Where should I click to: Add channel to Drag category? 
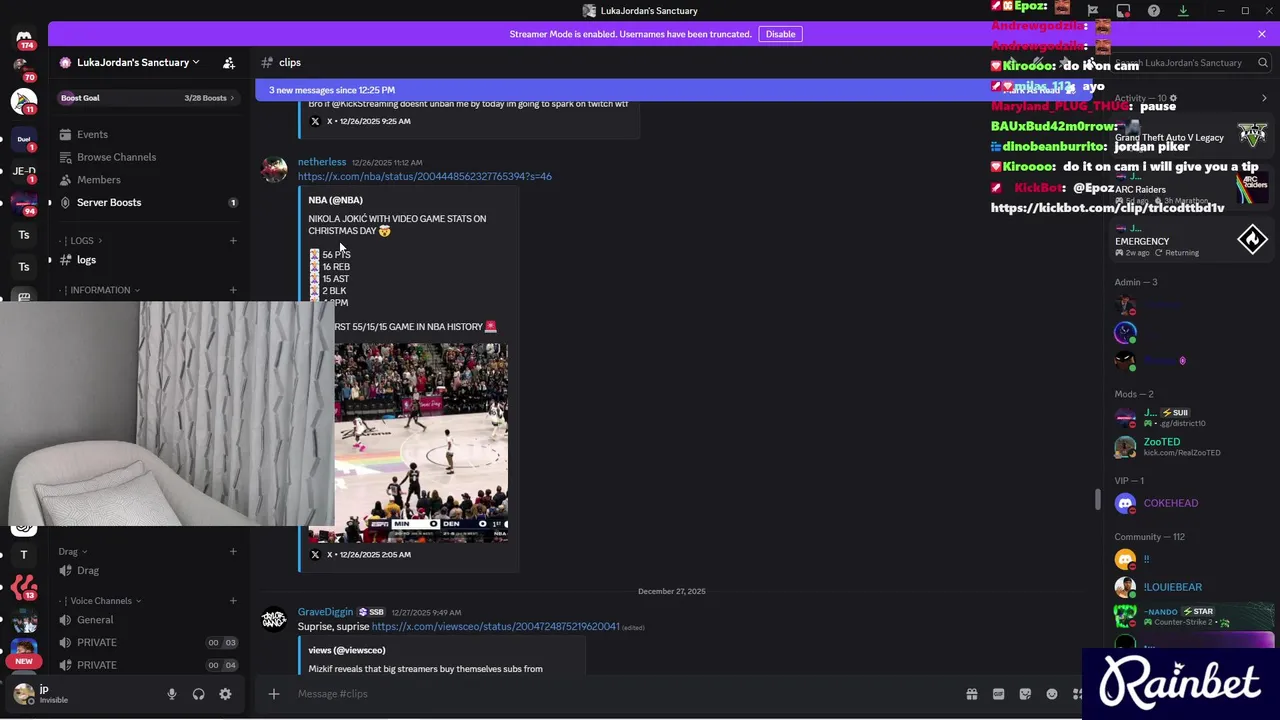tap(233, 552)
